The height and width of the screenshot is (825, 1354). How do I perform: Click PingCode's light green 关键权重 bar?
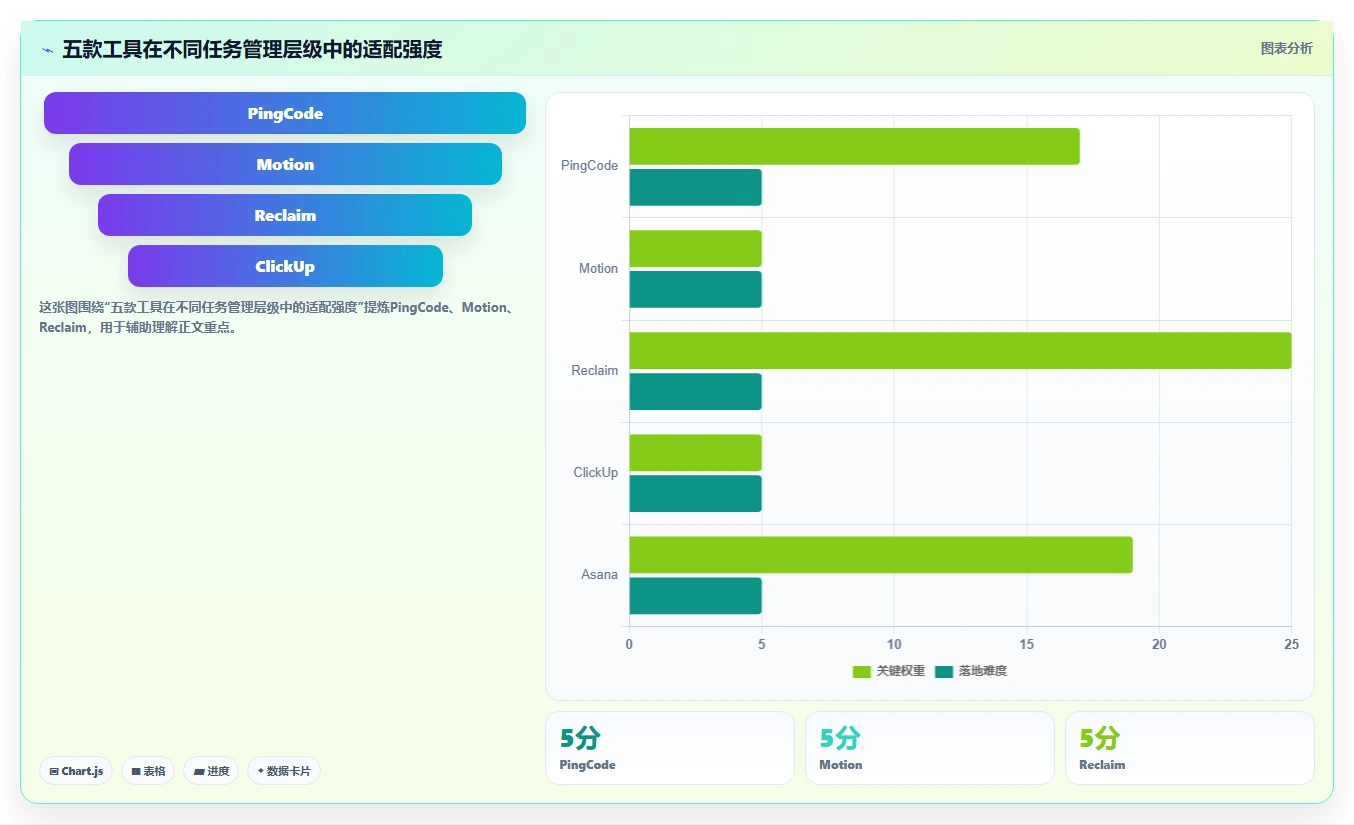pyautogui.click(x=854, y=146)
